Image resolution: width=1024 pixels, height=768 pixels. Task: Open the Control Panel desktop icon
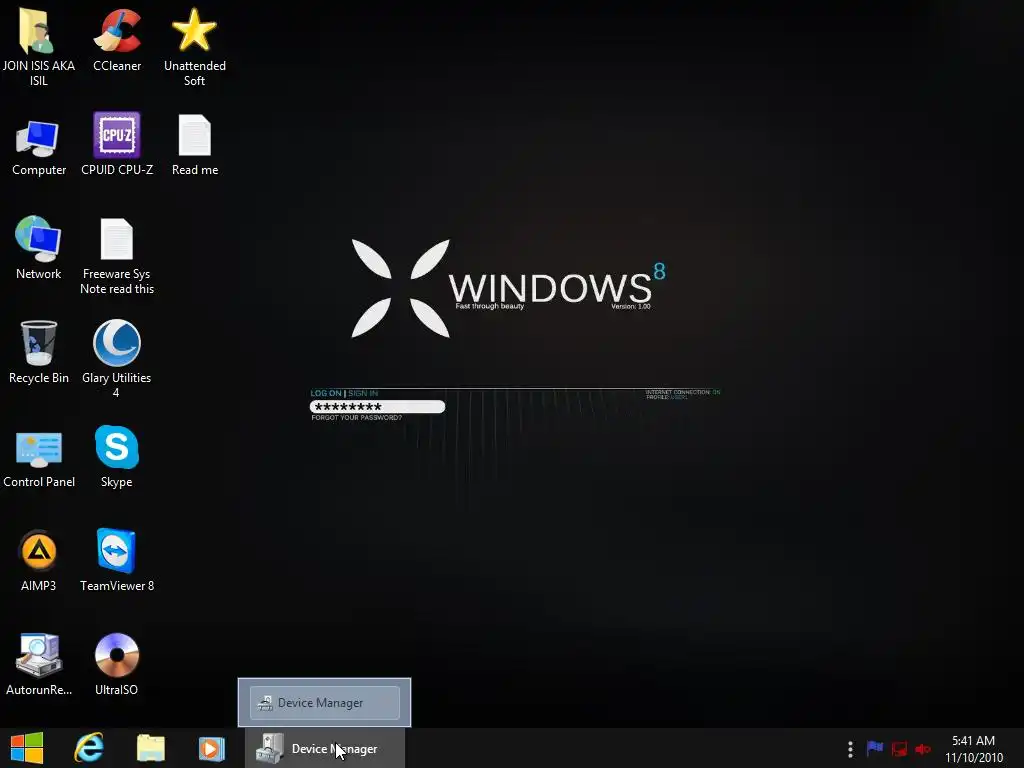(x=39, y=458)
